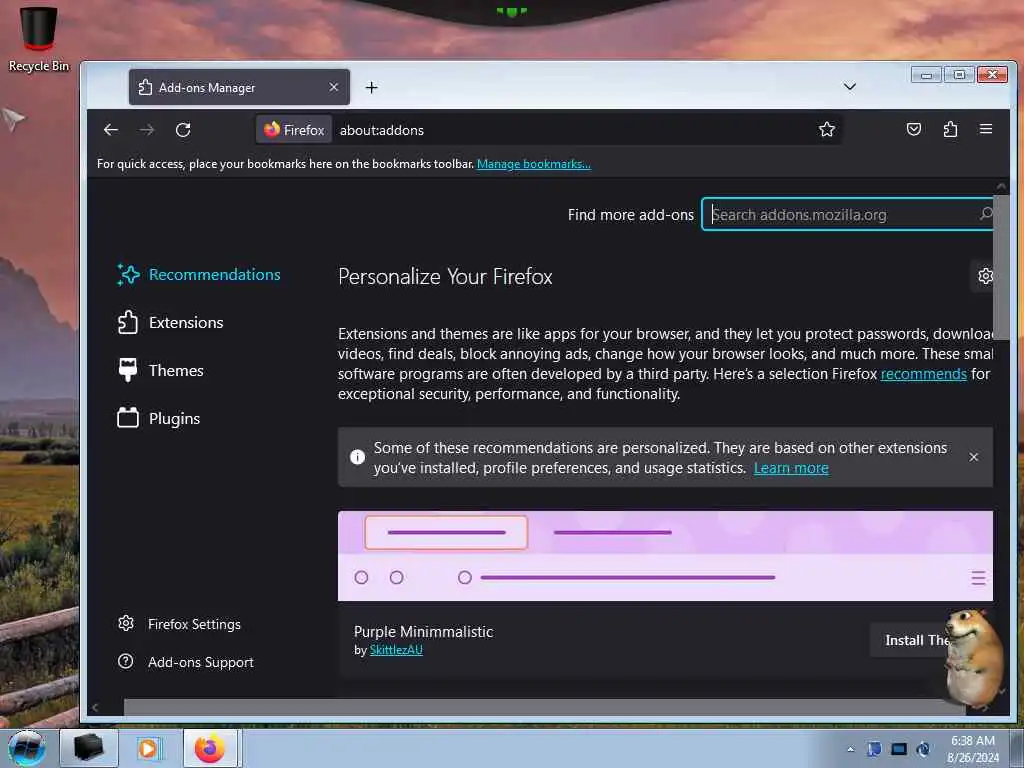1024x768 pixels.
Task: Click the clock showing 6:38 AM
Action: coord(973,748)
